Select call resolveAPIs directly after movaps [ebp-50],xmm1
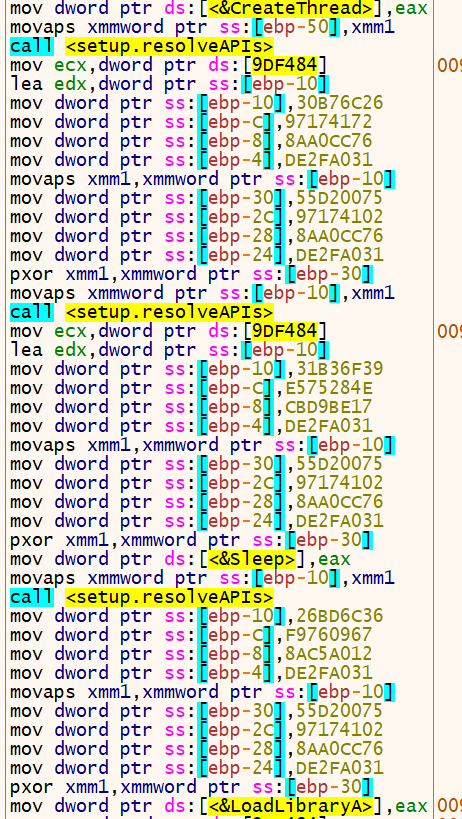This screenshot has width=462, height=819. click(x=141, y=46)
